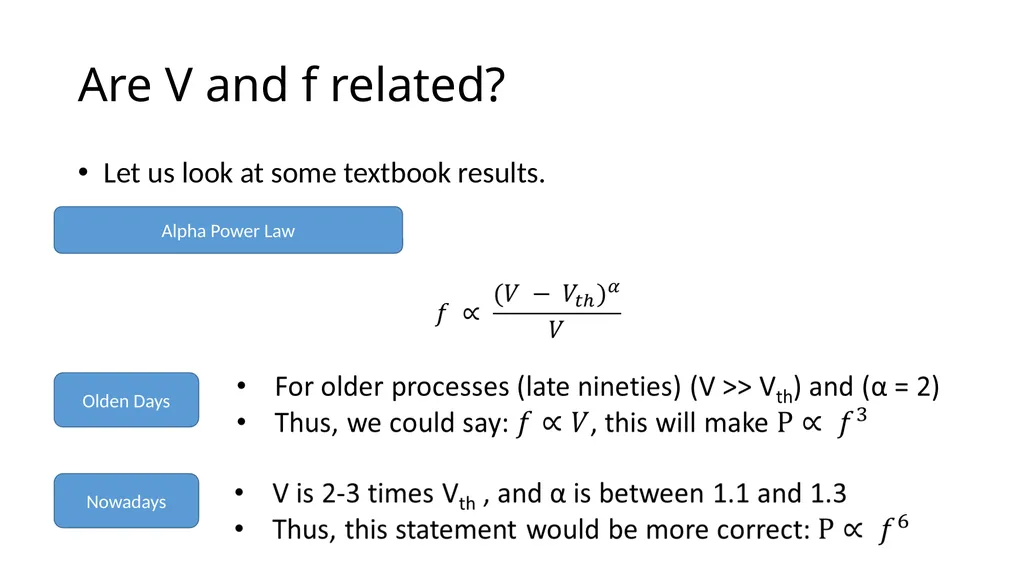Image resolution: width=1024 pixels, height=575 pixels.
Task: Click the (α = 2) text
Action: 901,387
